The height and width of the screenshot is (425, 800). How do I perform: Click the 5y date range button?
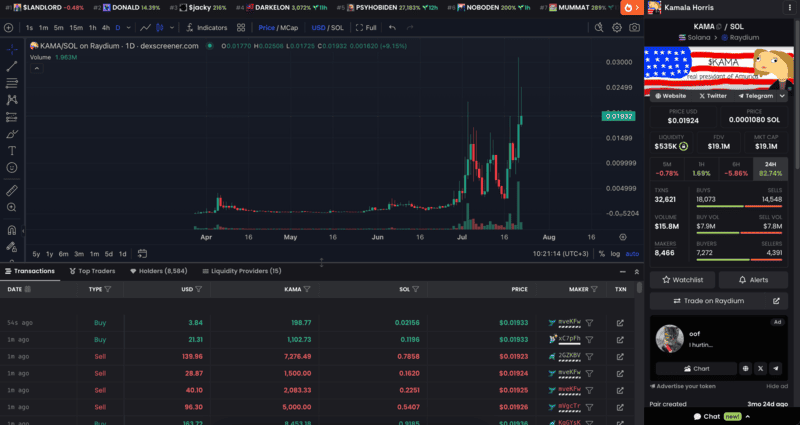point(36,254)
